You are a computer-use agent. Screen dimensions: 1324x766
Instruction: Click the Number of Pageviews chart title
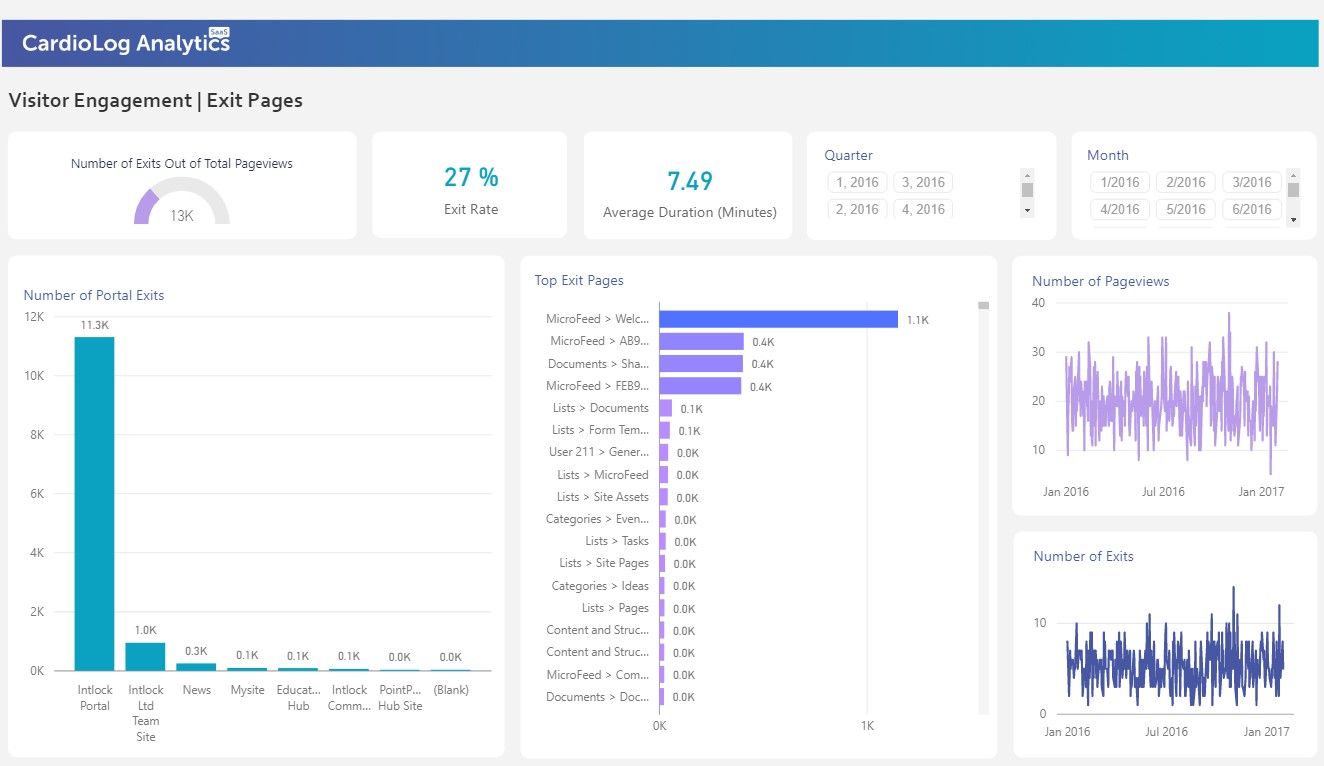tap(1100, 281)
